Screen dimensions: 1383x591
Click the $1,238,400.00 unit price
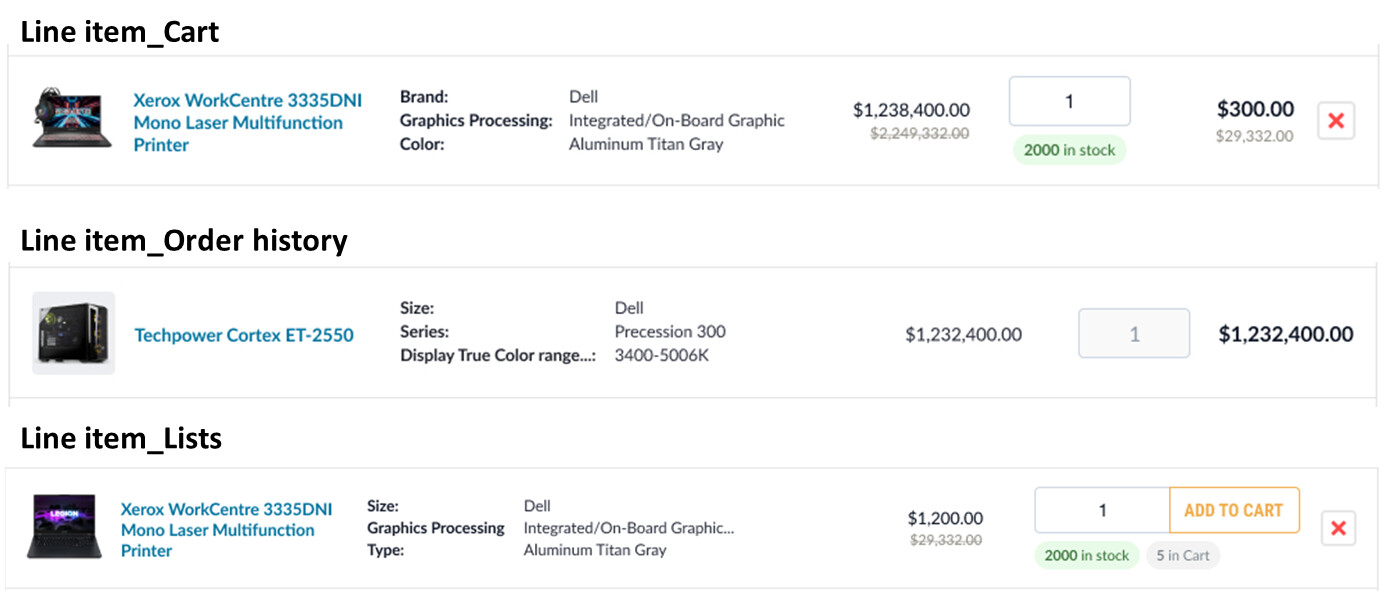(911, 110)
